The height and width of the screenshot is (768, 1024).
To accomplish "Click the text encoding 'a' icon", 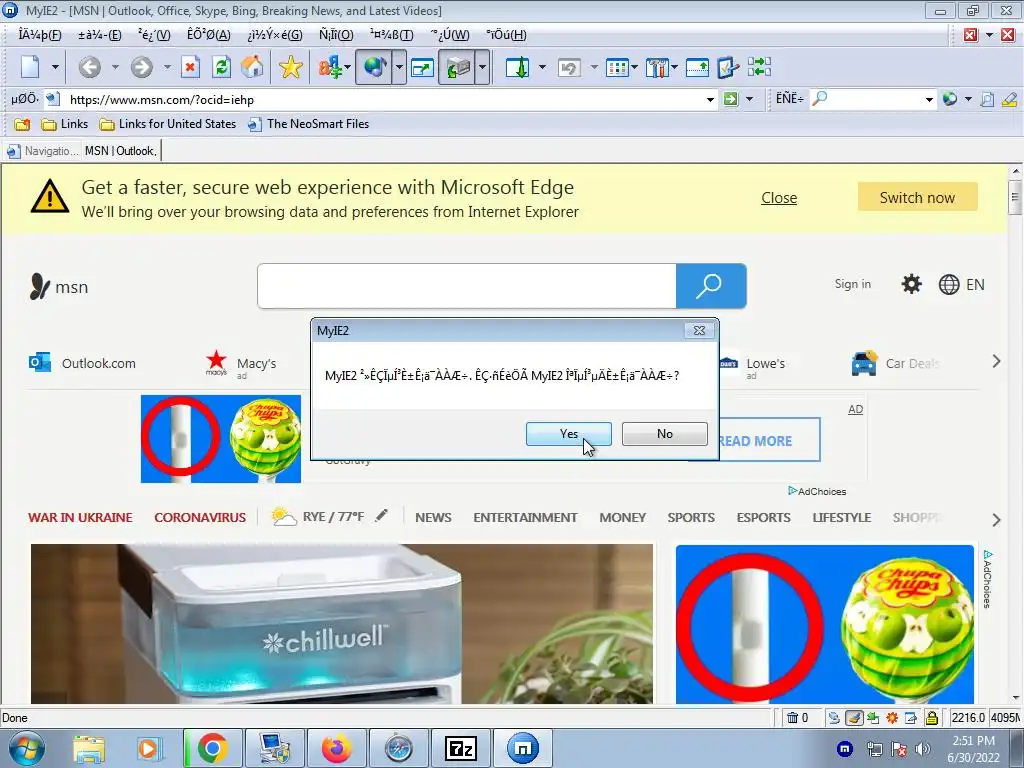I will (330, 67).
